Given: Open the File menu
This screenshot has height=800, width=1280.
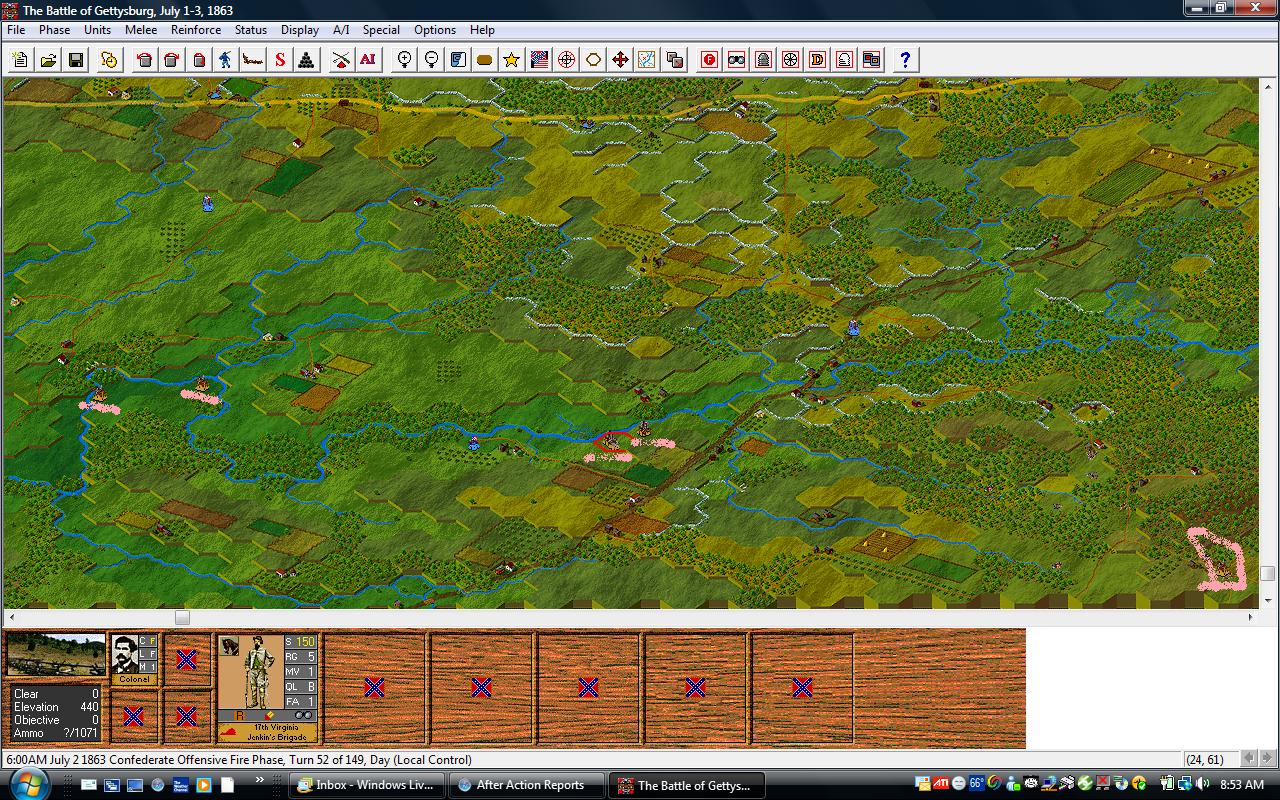Looking at the screenshot, I should coord(16,30).
